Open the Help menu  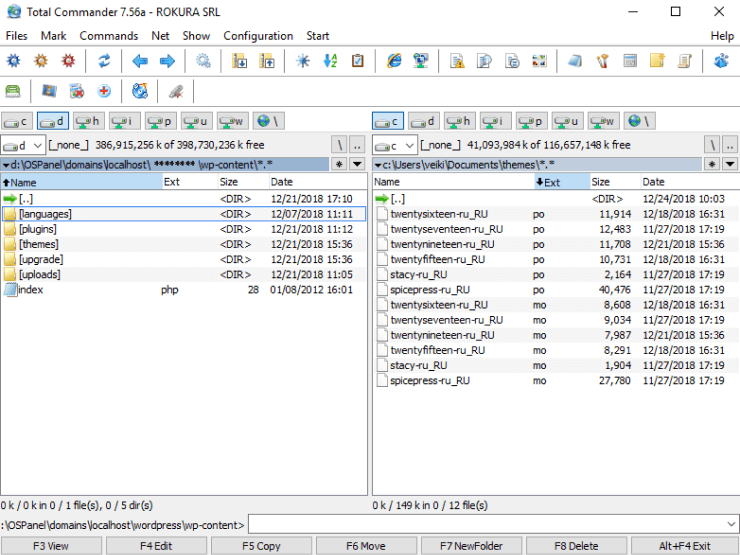[722, 36]
